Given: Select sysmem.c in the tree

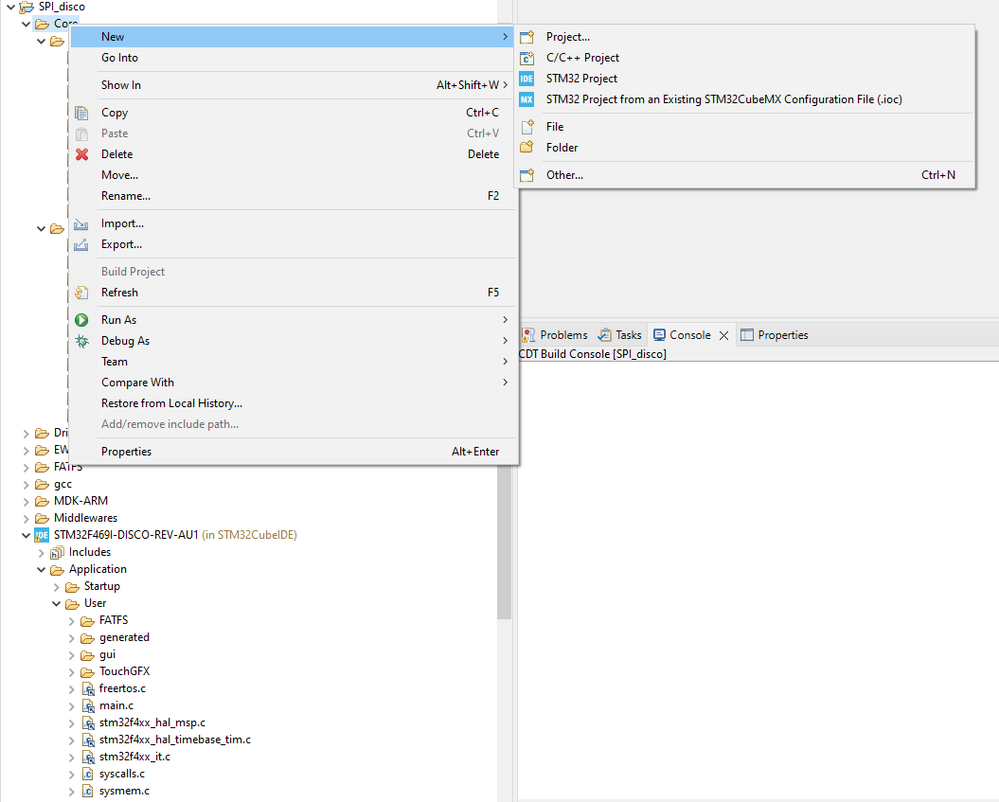Looking at the screenshot, I should [124, 791].
